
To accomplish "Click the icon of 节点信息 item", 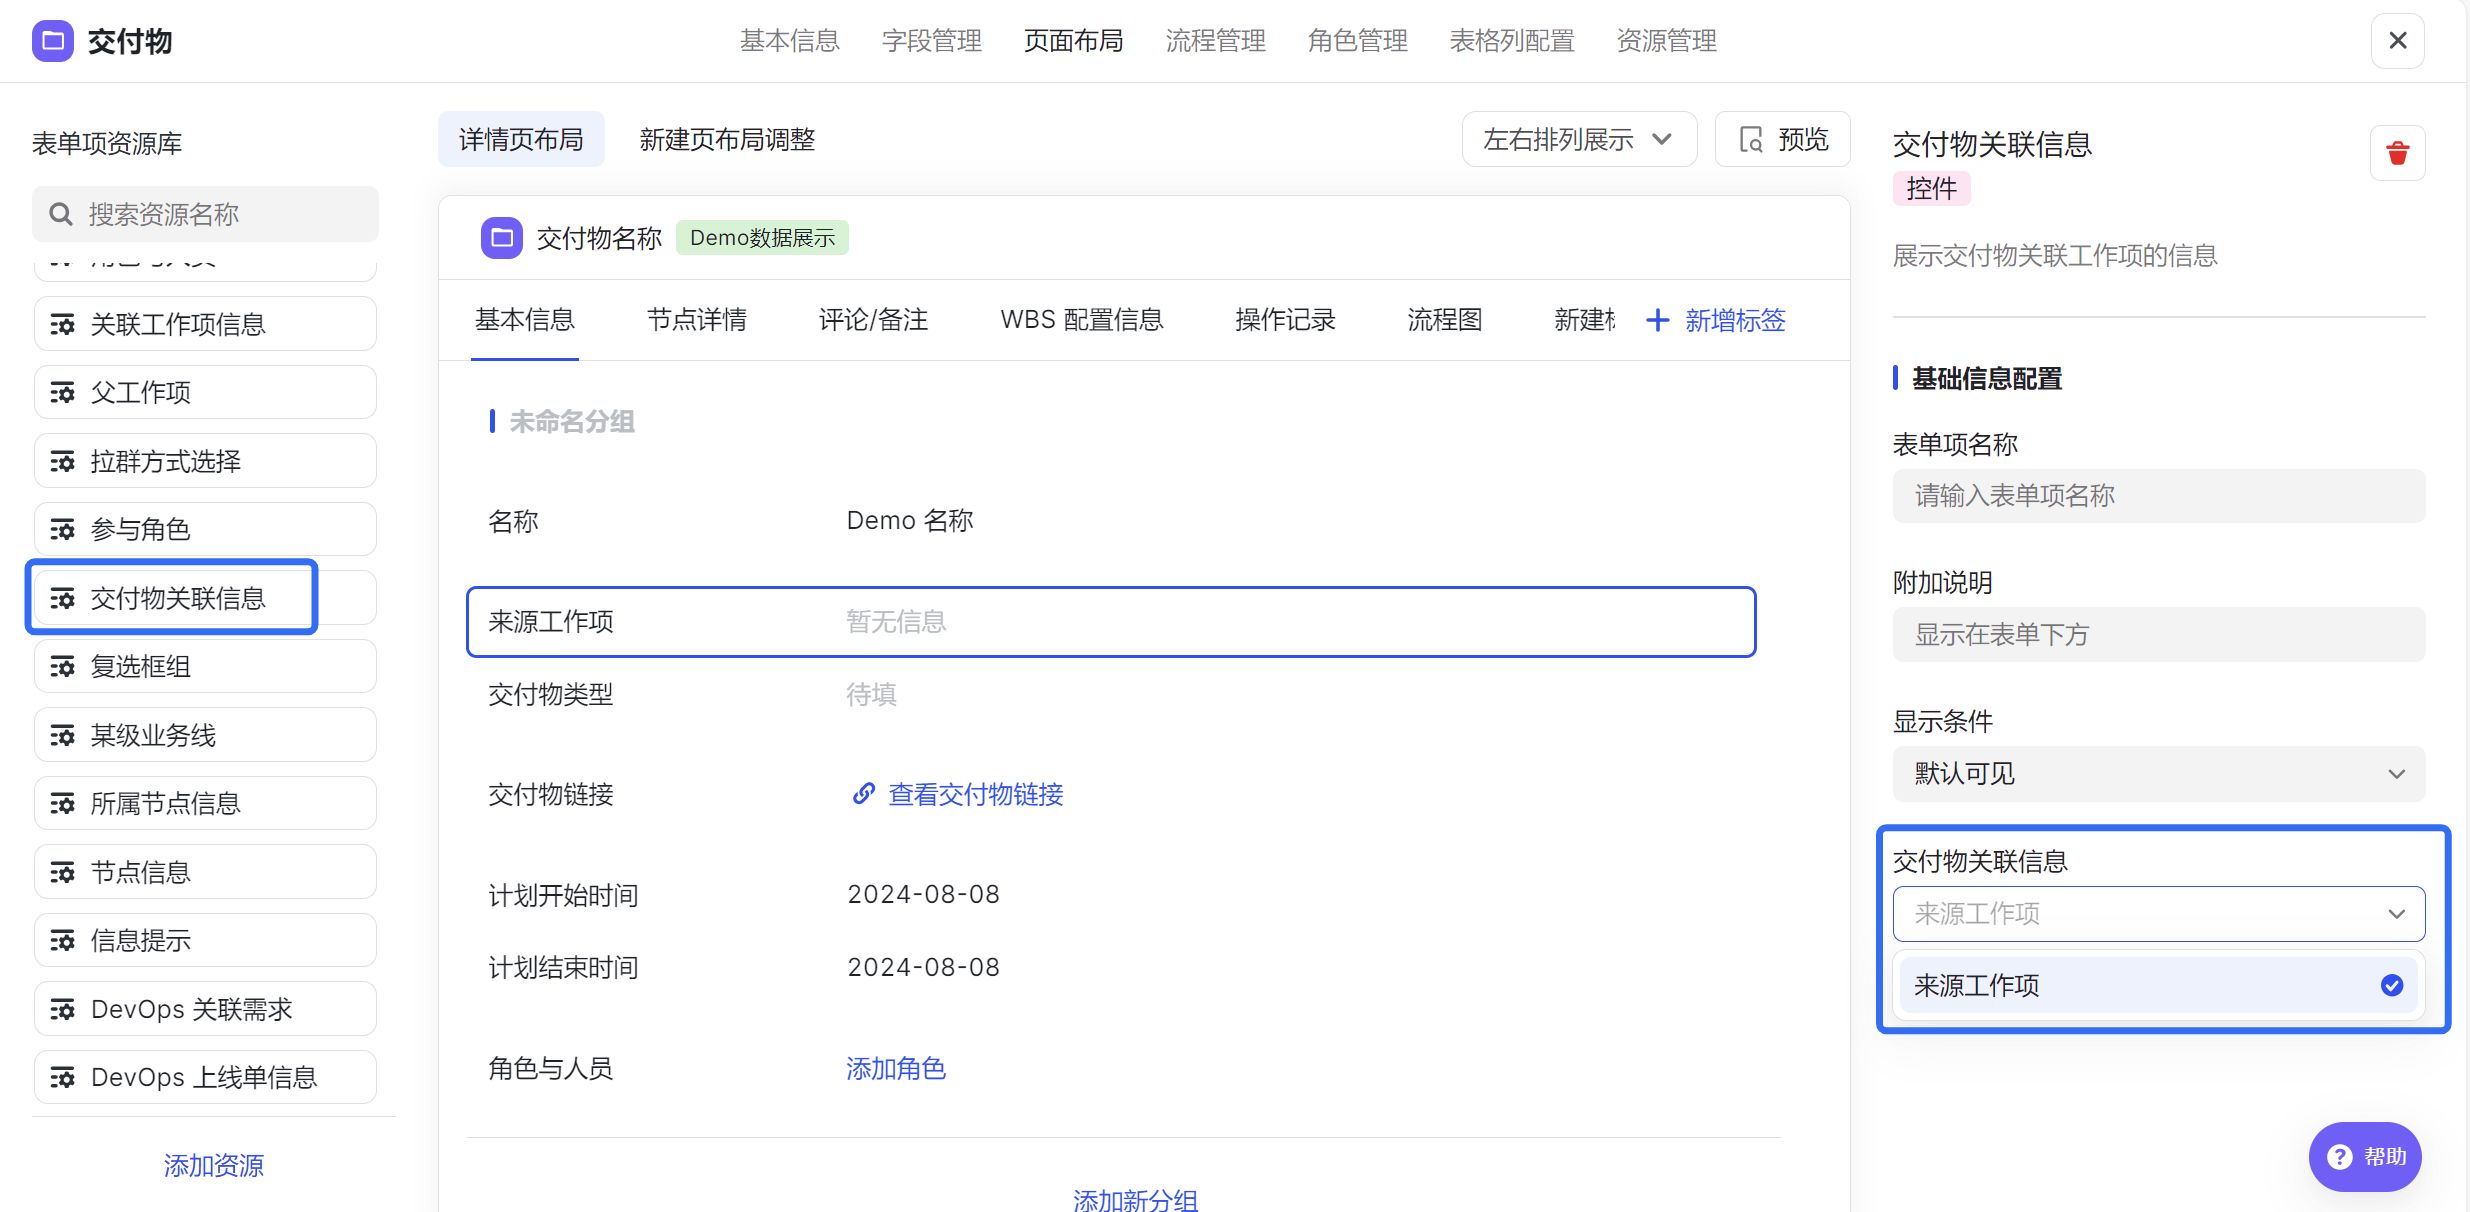I will pyautogui.click(x=63, y=872).
